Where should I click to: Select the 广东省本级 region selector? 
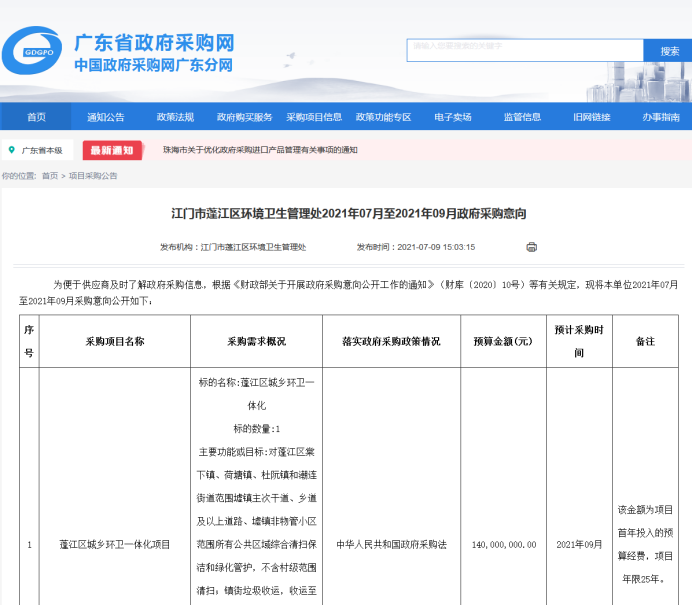coord(38,150)
